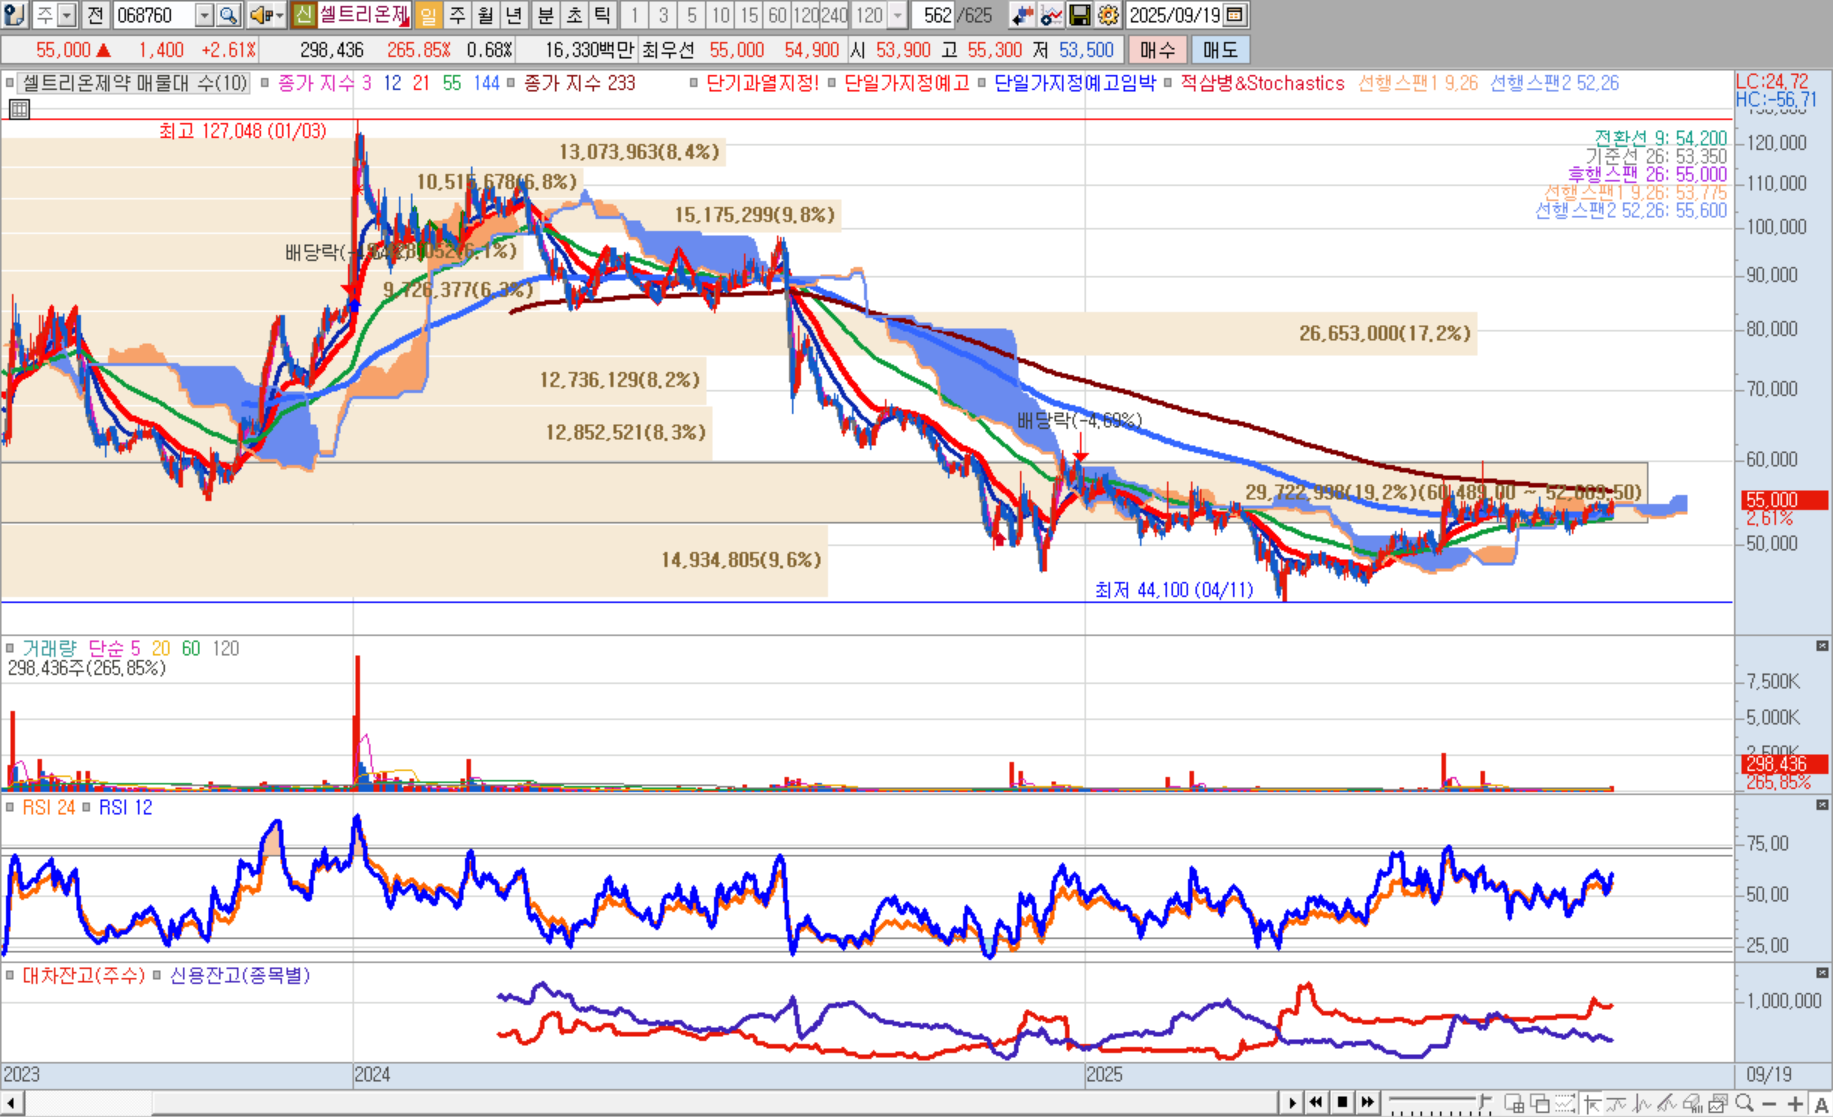1833x1117 pixels.
Task: Open the calendar date picker icon
Action: point(1236,15)
